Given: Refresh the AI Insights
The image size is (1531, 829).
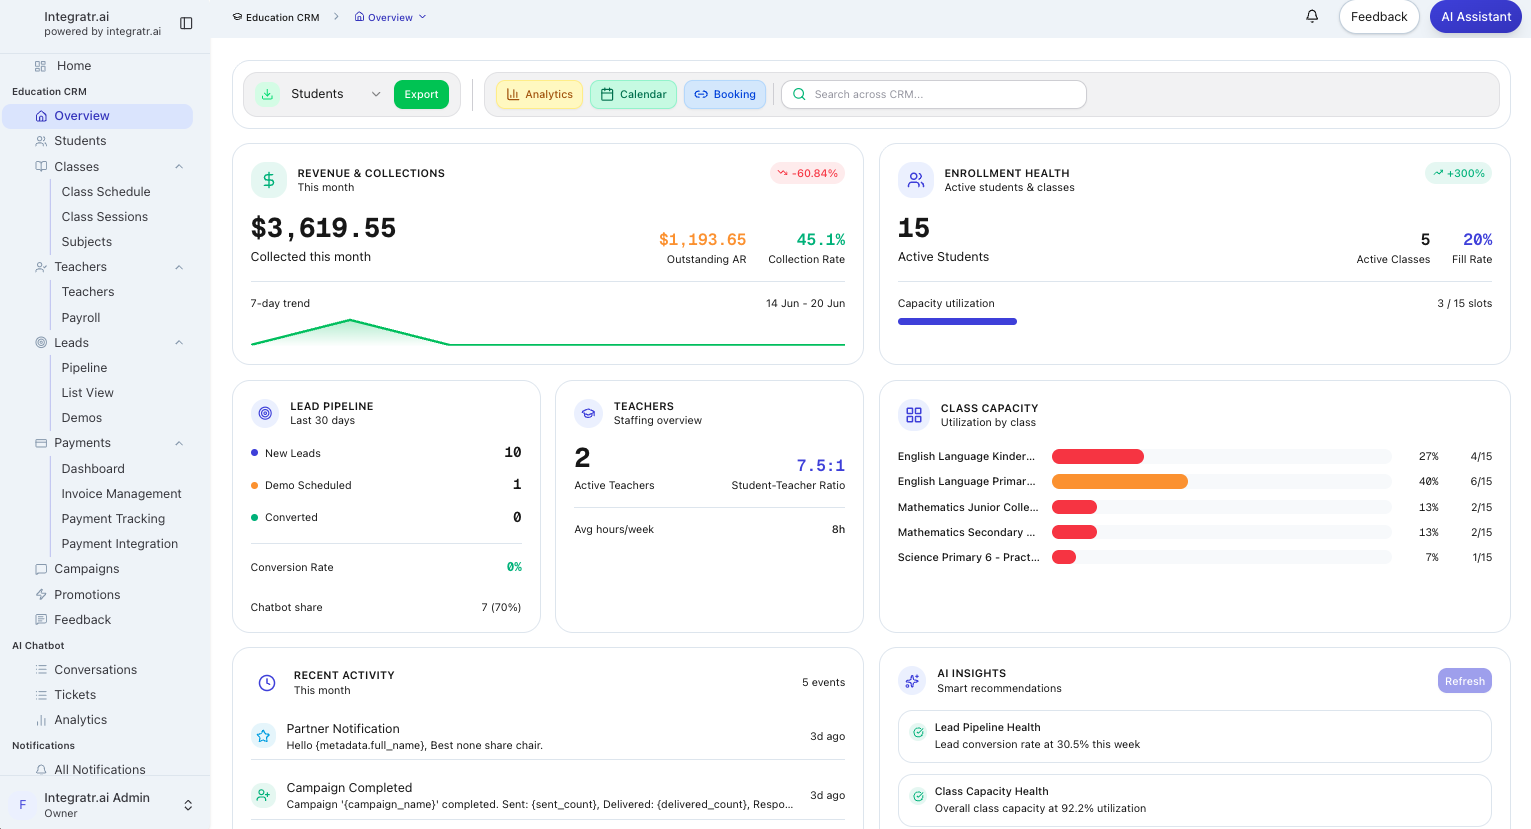Looking at the screenshot, I should tap(1464, 681).
